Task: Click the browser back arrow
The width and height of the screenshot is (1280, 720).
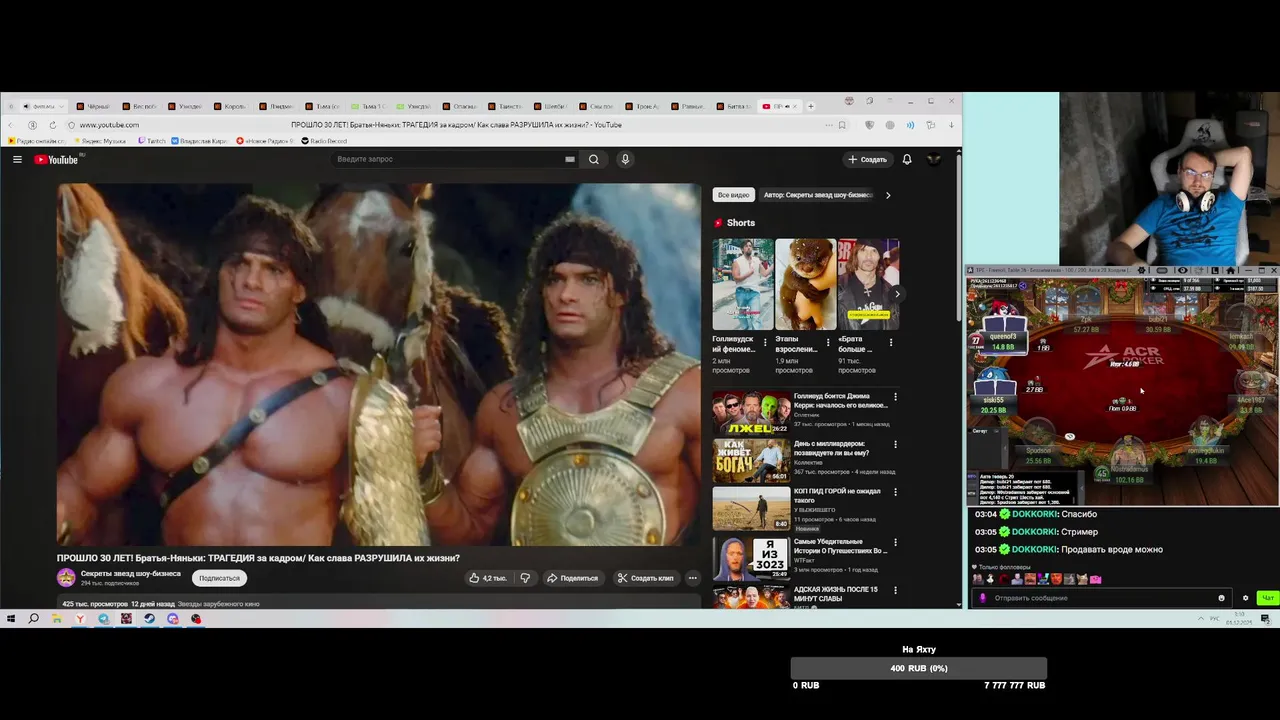Action: (x=11, y=125)
